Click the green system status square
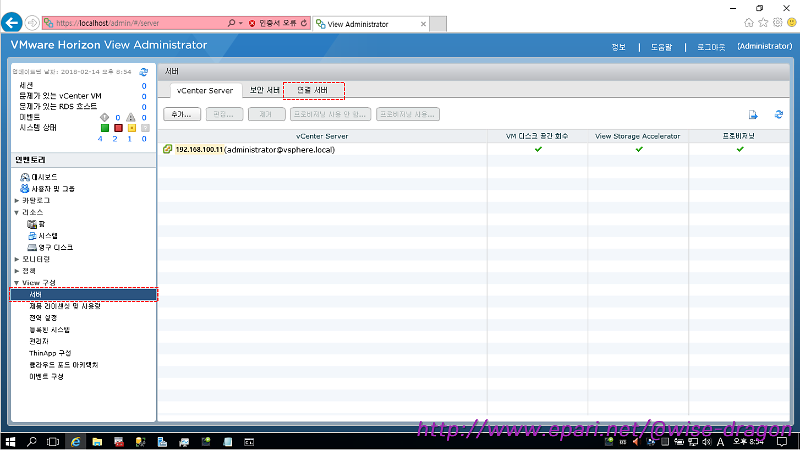The width and height of the screenshot is (800, 450). 105,128
